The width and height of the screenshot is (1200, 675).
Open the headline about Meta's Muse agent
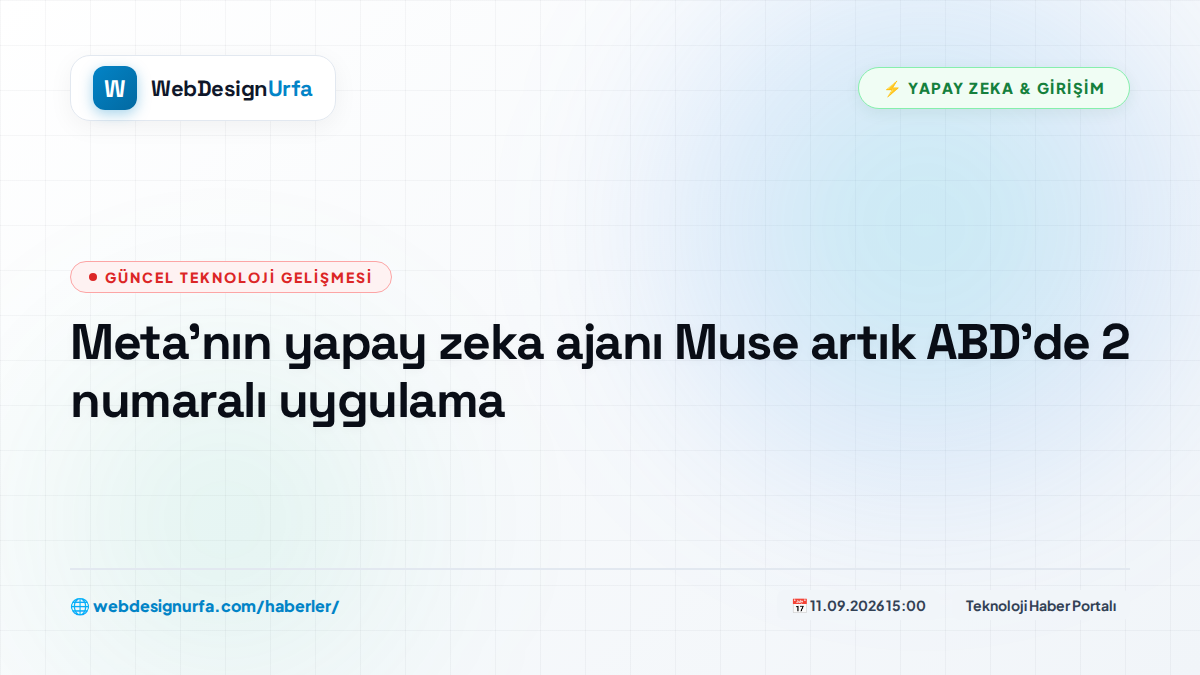600,373
